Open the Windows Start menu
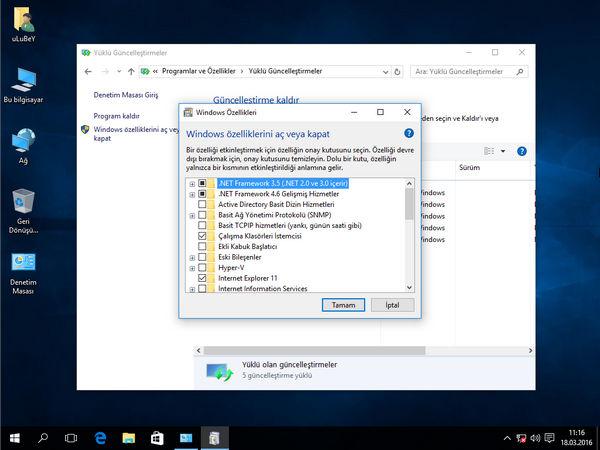The height and width of the screenshot is (450, 600). 15,439
